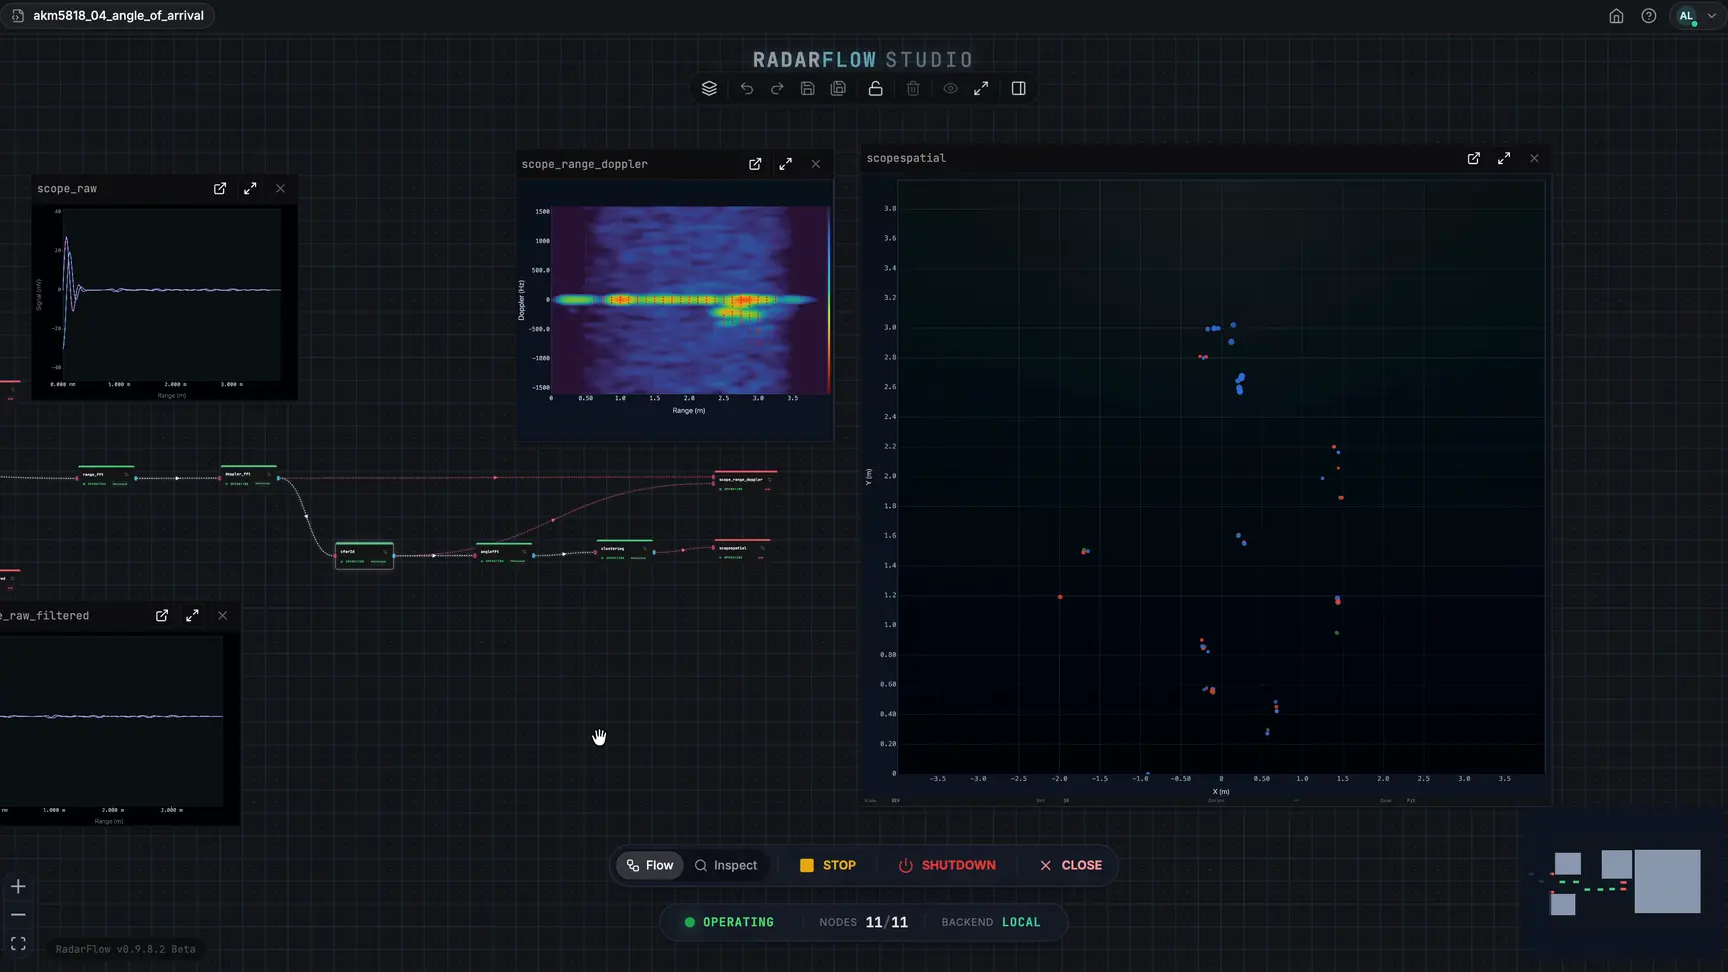Pop out scope_range_doppler in new window

(x=755, y=164)
